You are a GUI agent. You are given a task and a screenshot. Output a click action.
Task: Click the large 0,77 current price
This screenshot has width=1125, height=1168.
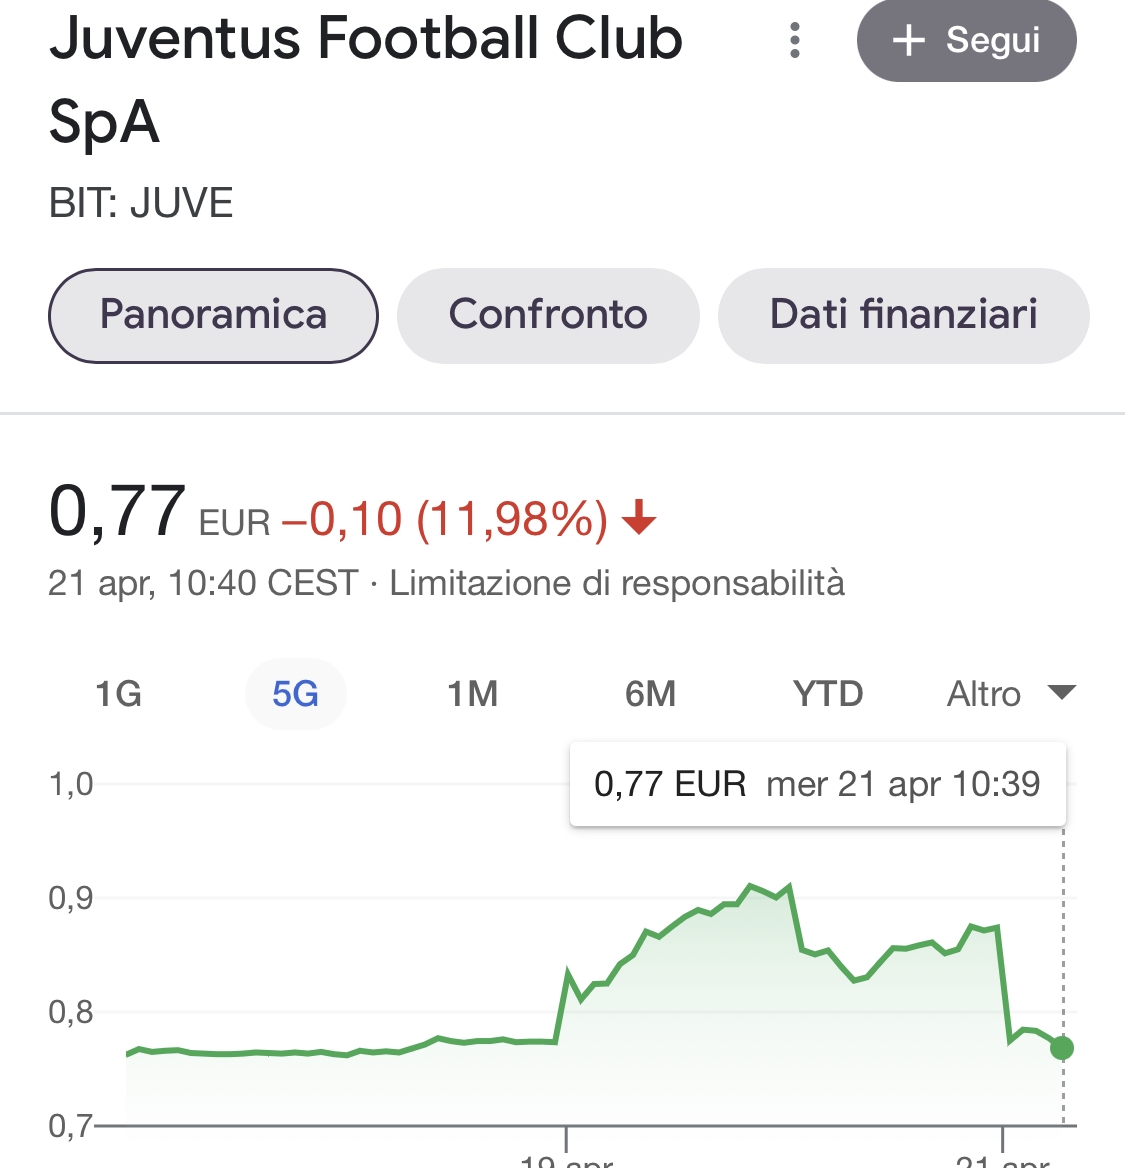[117, 512]
